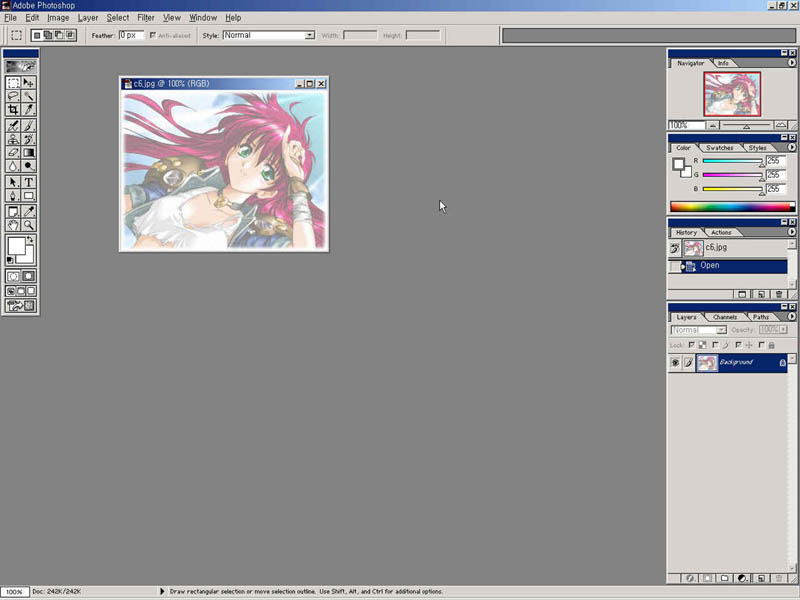
Task: Switch to Standard Screen mode in toolbox
Action: coord(11,291)
